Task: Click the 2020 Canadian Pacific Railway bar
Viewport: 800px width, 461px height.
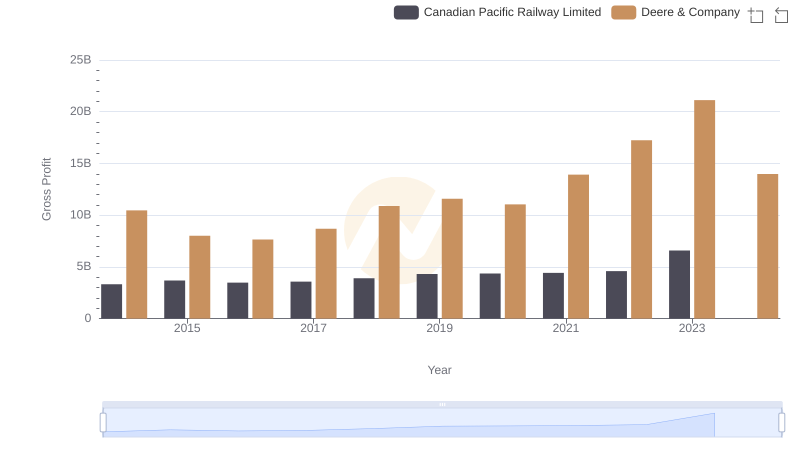Action: pos(490,296)
